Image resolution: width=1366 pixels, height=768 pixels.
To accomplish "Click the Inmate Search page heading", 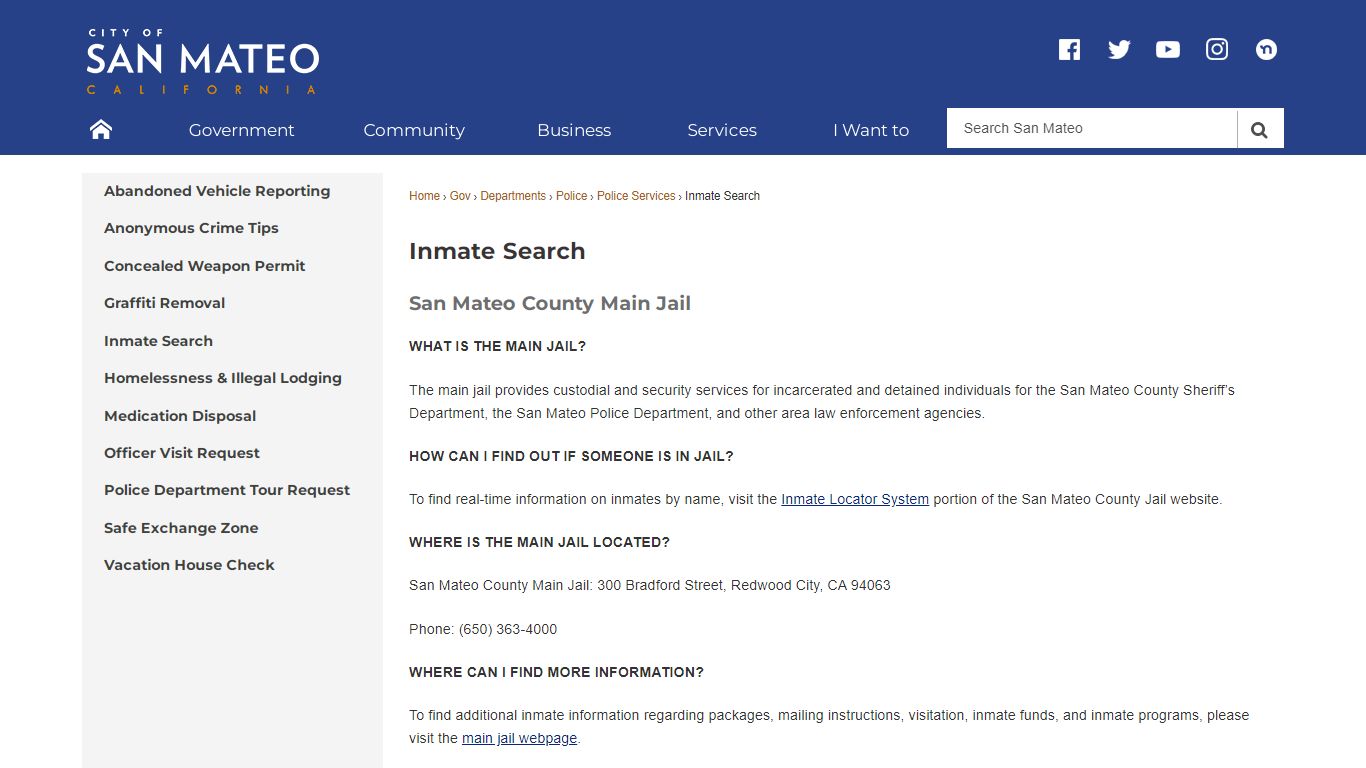I will pos(497,251).
